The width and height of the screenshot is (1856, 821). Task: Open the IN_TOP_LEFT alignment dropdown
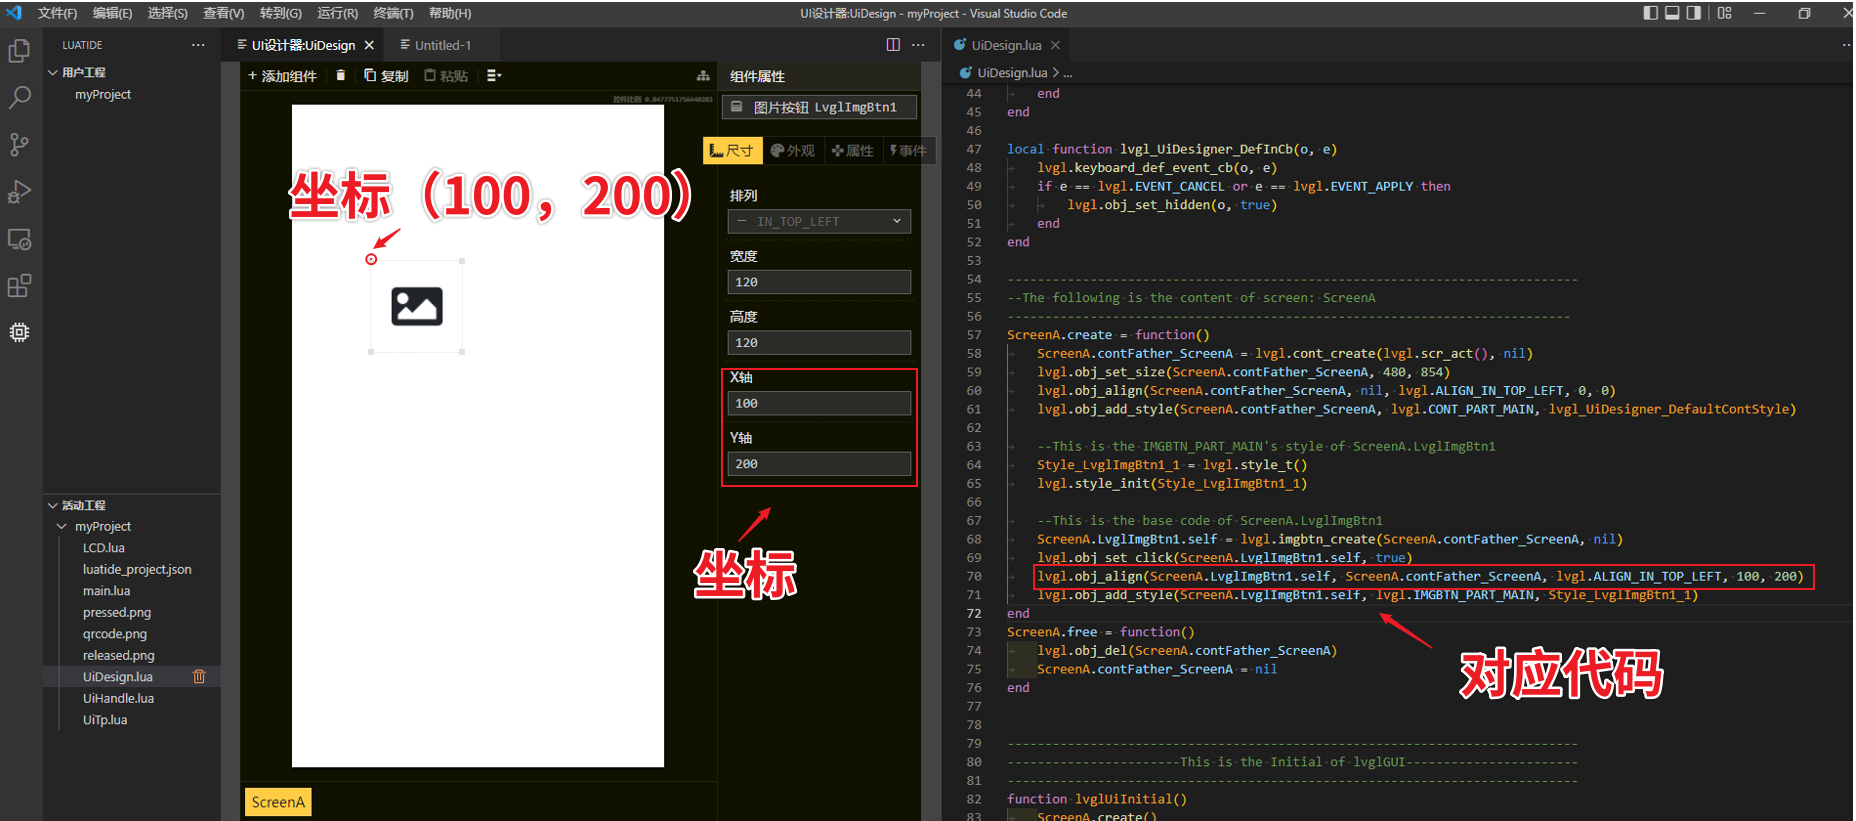click(819, 222)
